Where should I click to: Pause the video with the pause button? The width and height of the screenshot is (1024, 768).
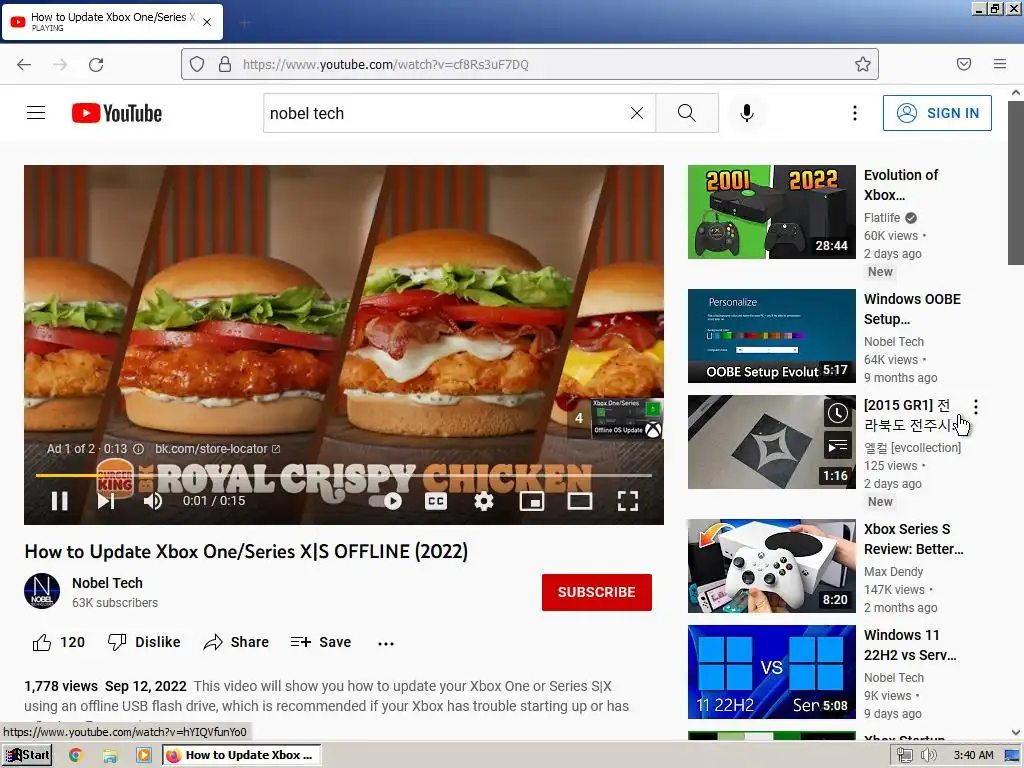click(x=59, y=501)
